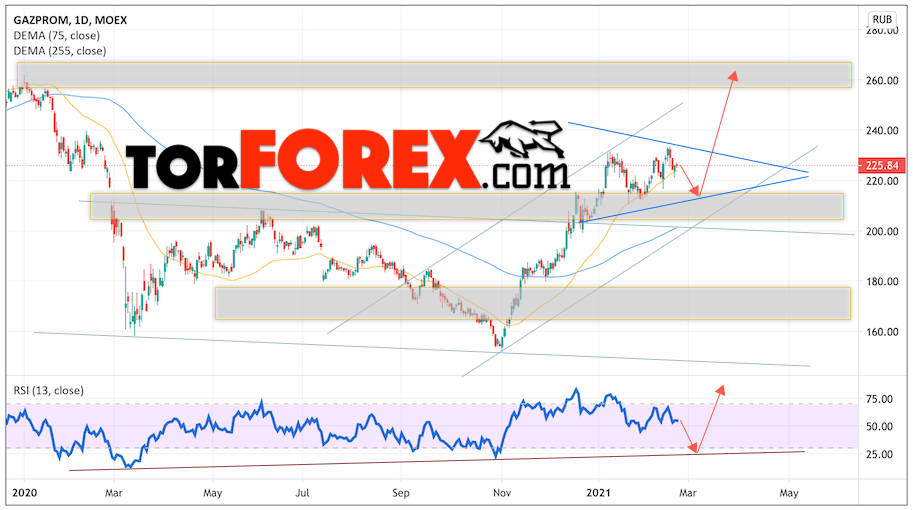Click the 200.00 price axis label
The width and height of the screenshot is (913, 510).
pyautogui.click(x=882, y=231)
